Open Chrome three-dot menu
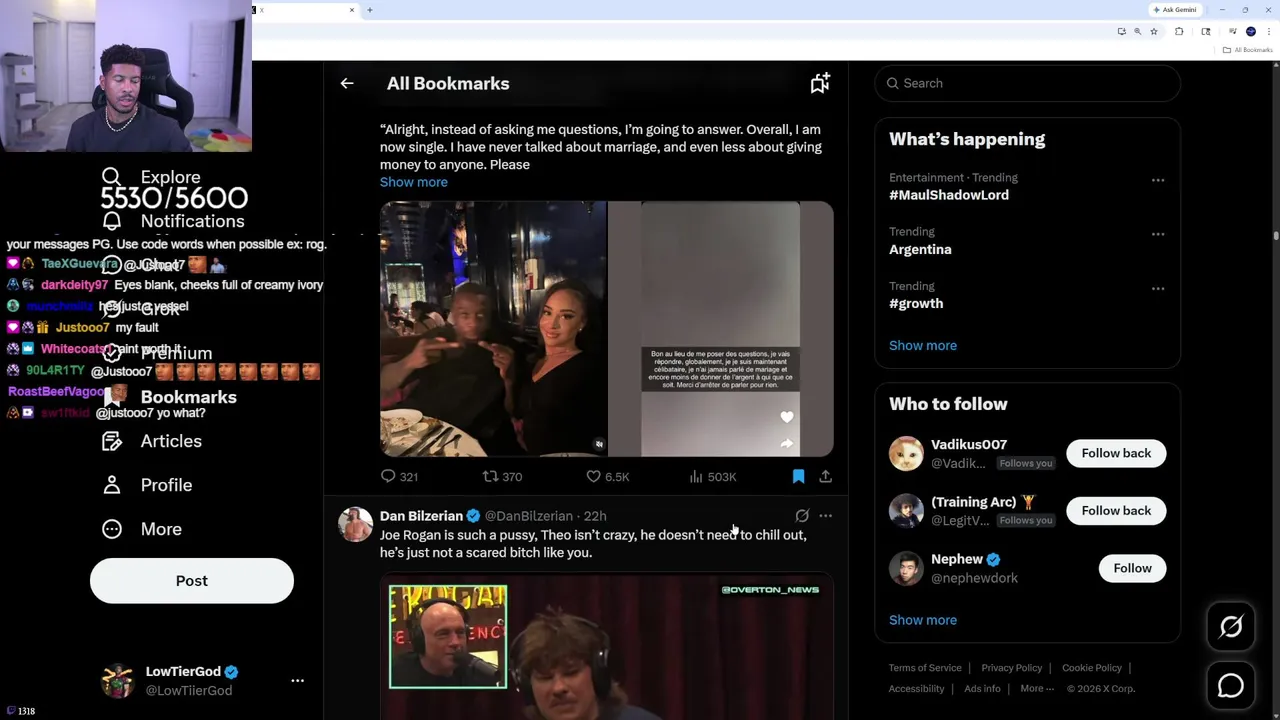Viewport: 1280px width, 720px height. click(x=1269, y=31)
